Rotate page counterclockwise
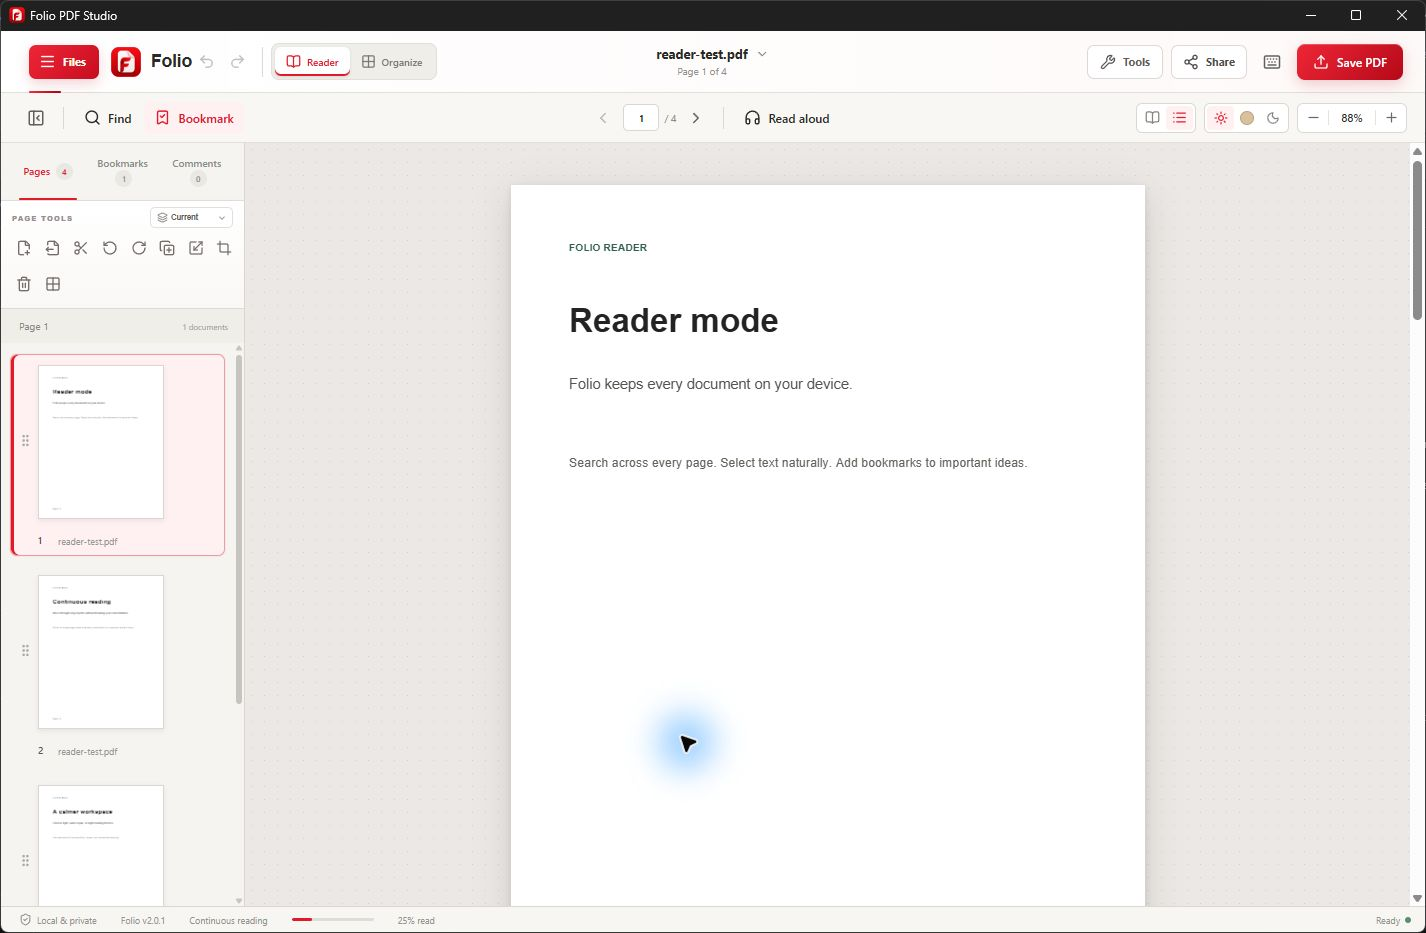Screen dimensions: 1426x933 tap(110, 248)
